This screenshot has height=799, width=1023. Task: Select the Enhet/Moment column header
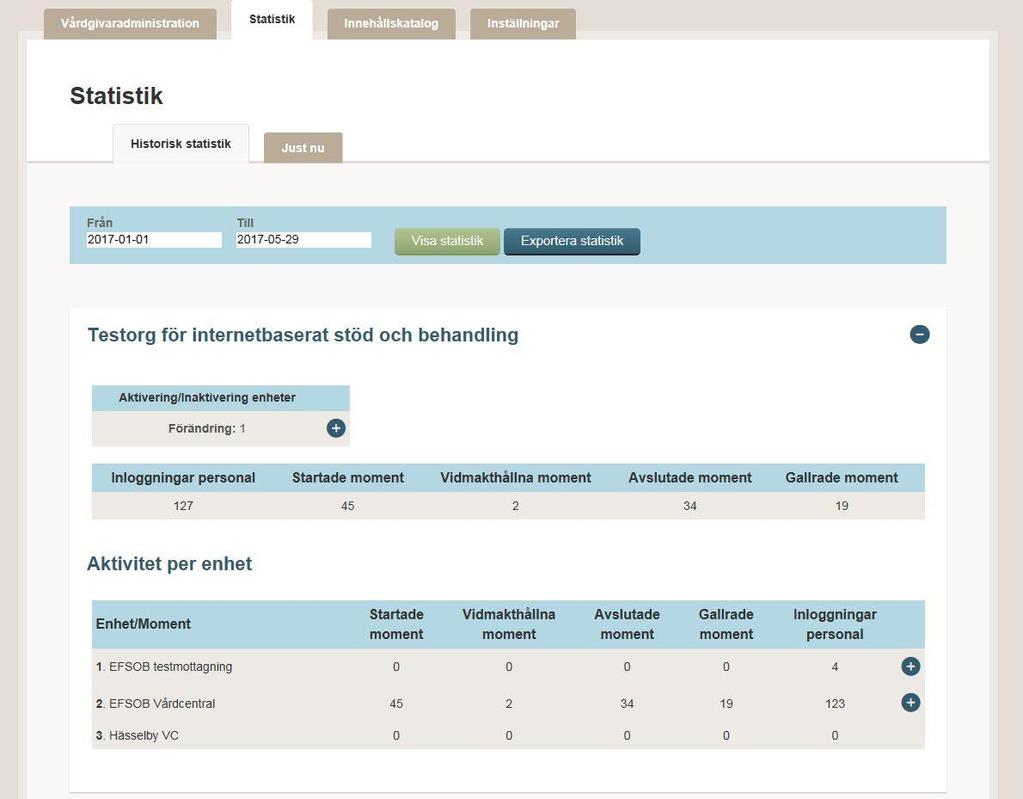(x=143, y=624)
